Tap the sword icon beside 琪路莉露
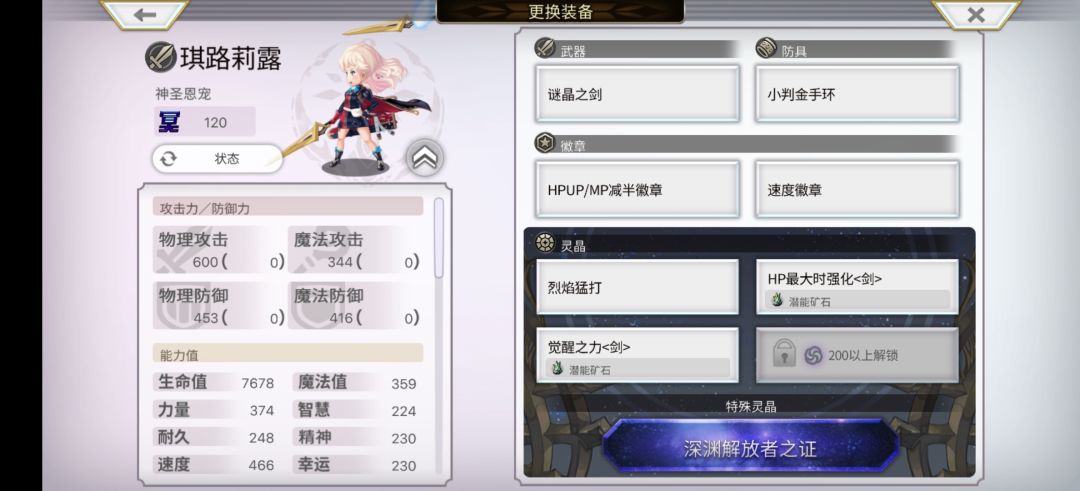 [x=160, y=57]
